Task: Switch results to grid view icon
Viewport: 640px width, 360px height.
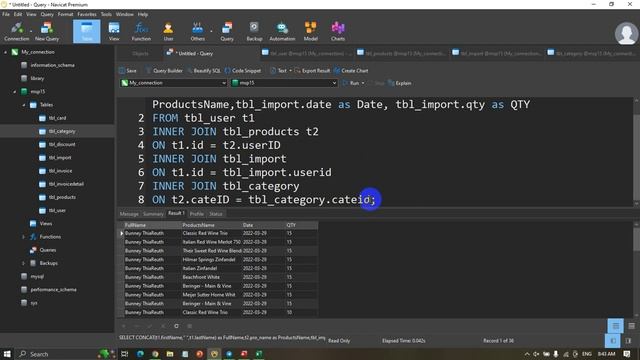Action: [x=616, y=326]
